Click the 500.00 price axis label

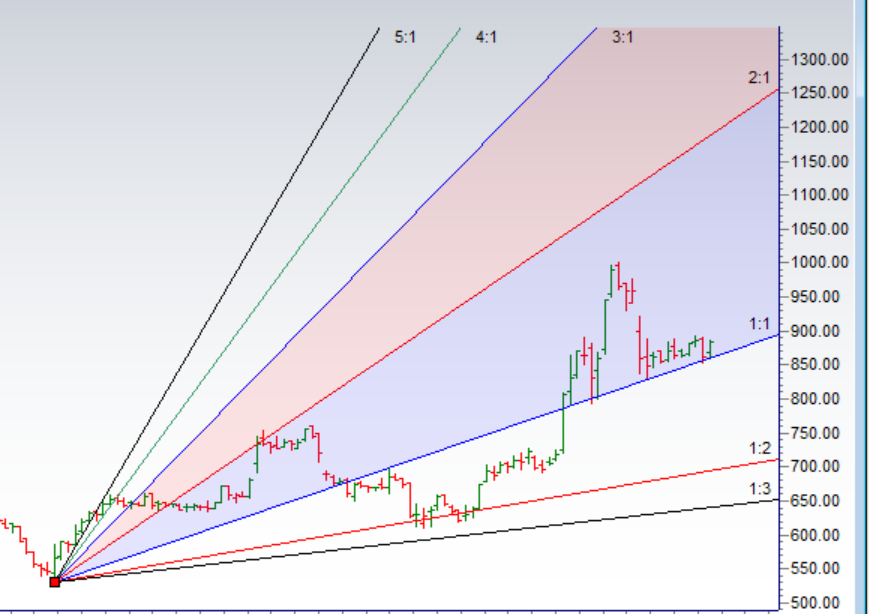820,603
